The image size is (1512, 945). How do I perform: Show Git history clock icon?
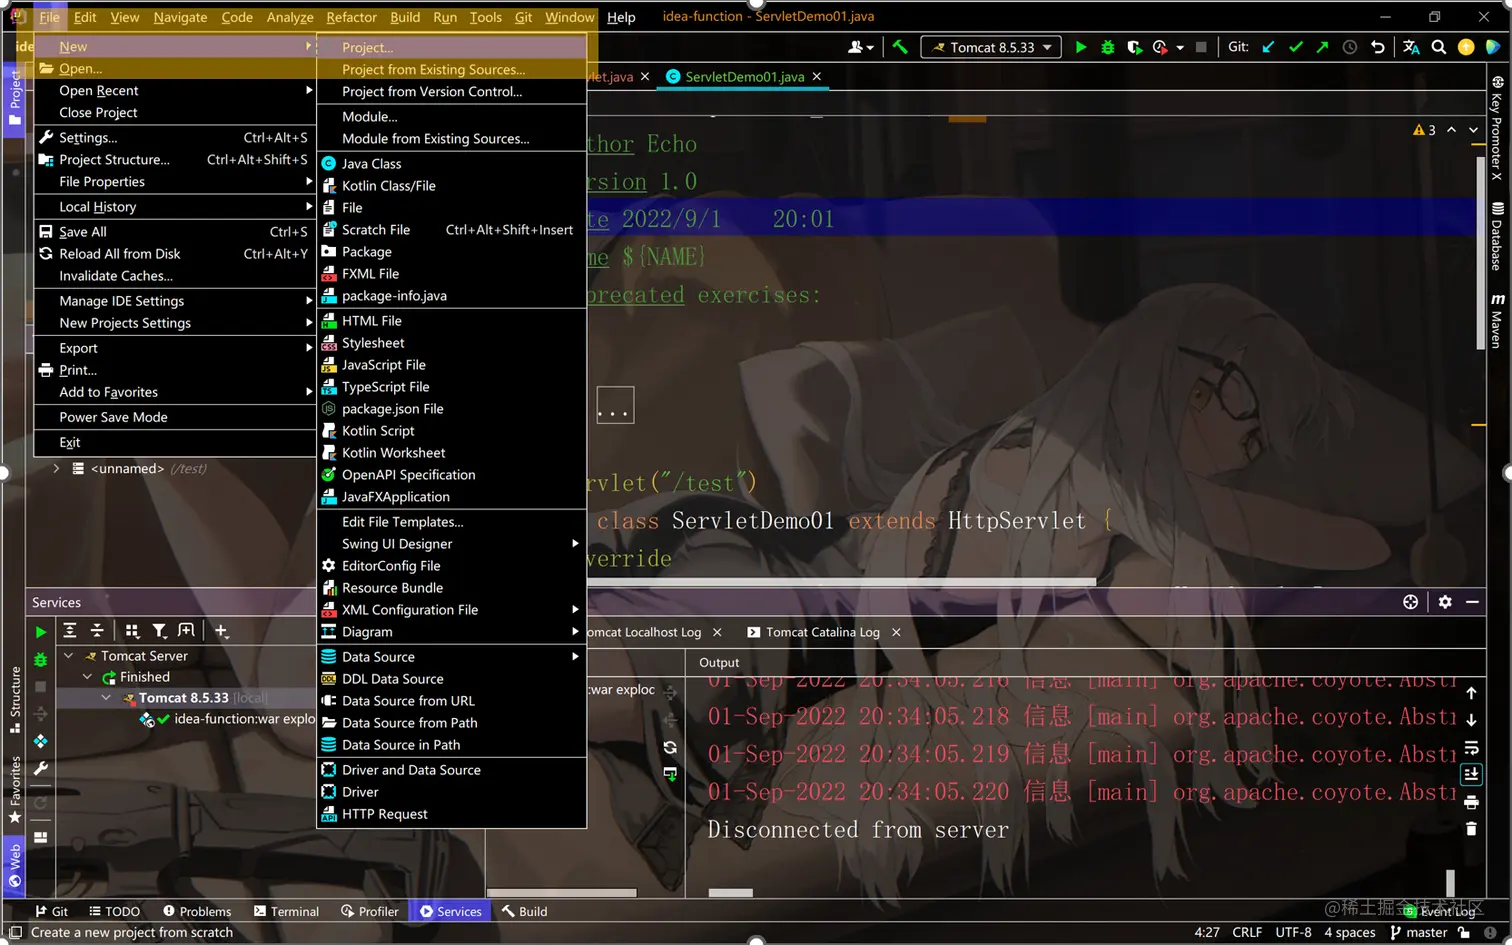click(1350, 47)
